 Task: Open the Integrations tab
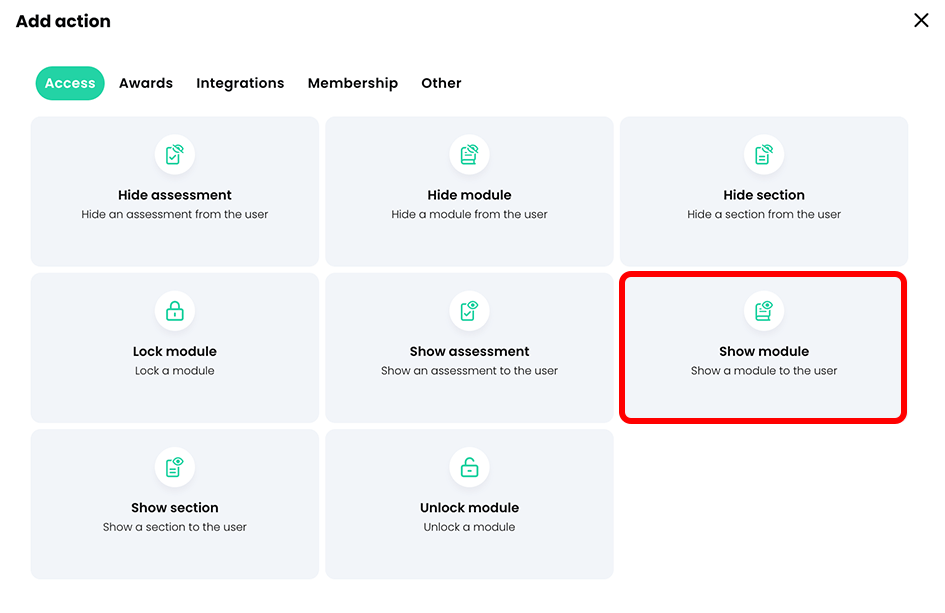tap(240, 83)
